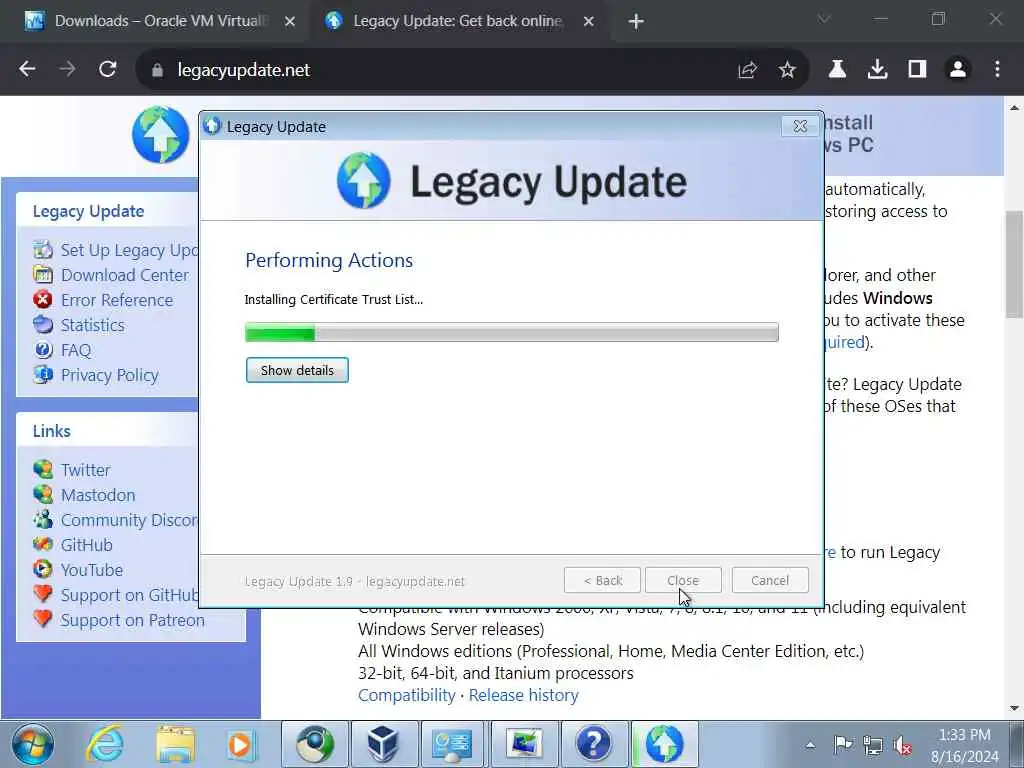Open a new browser tab

635,22
